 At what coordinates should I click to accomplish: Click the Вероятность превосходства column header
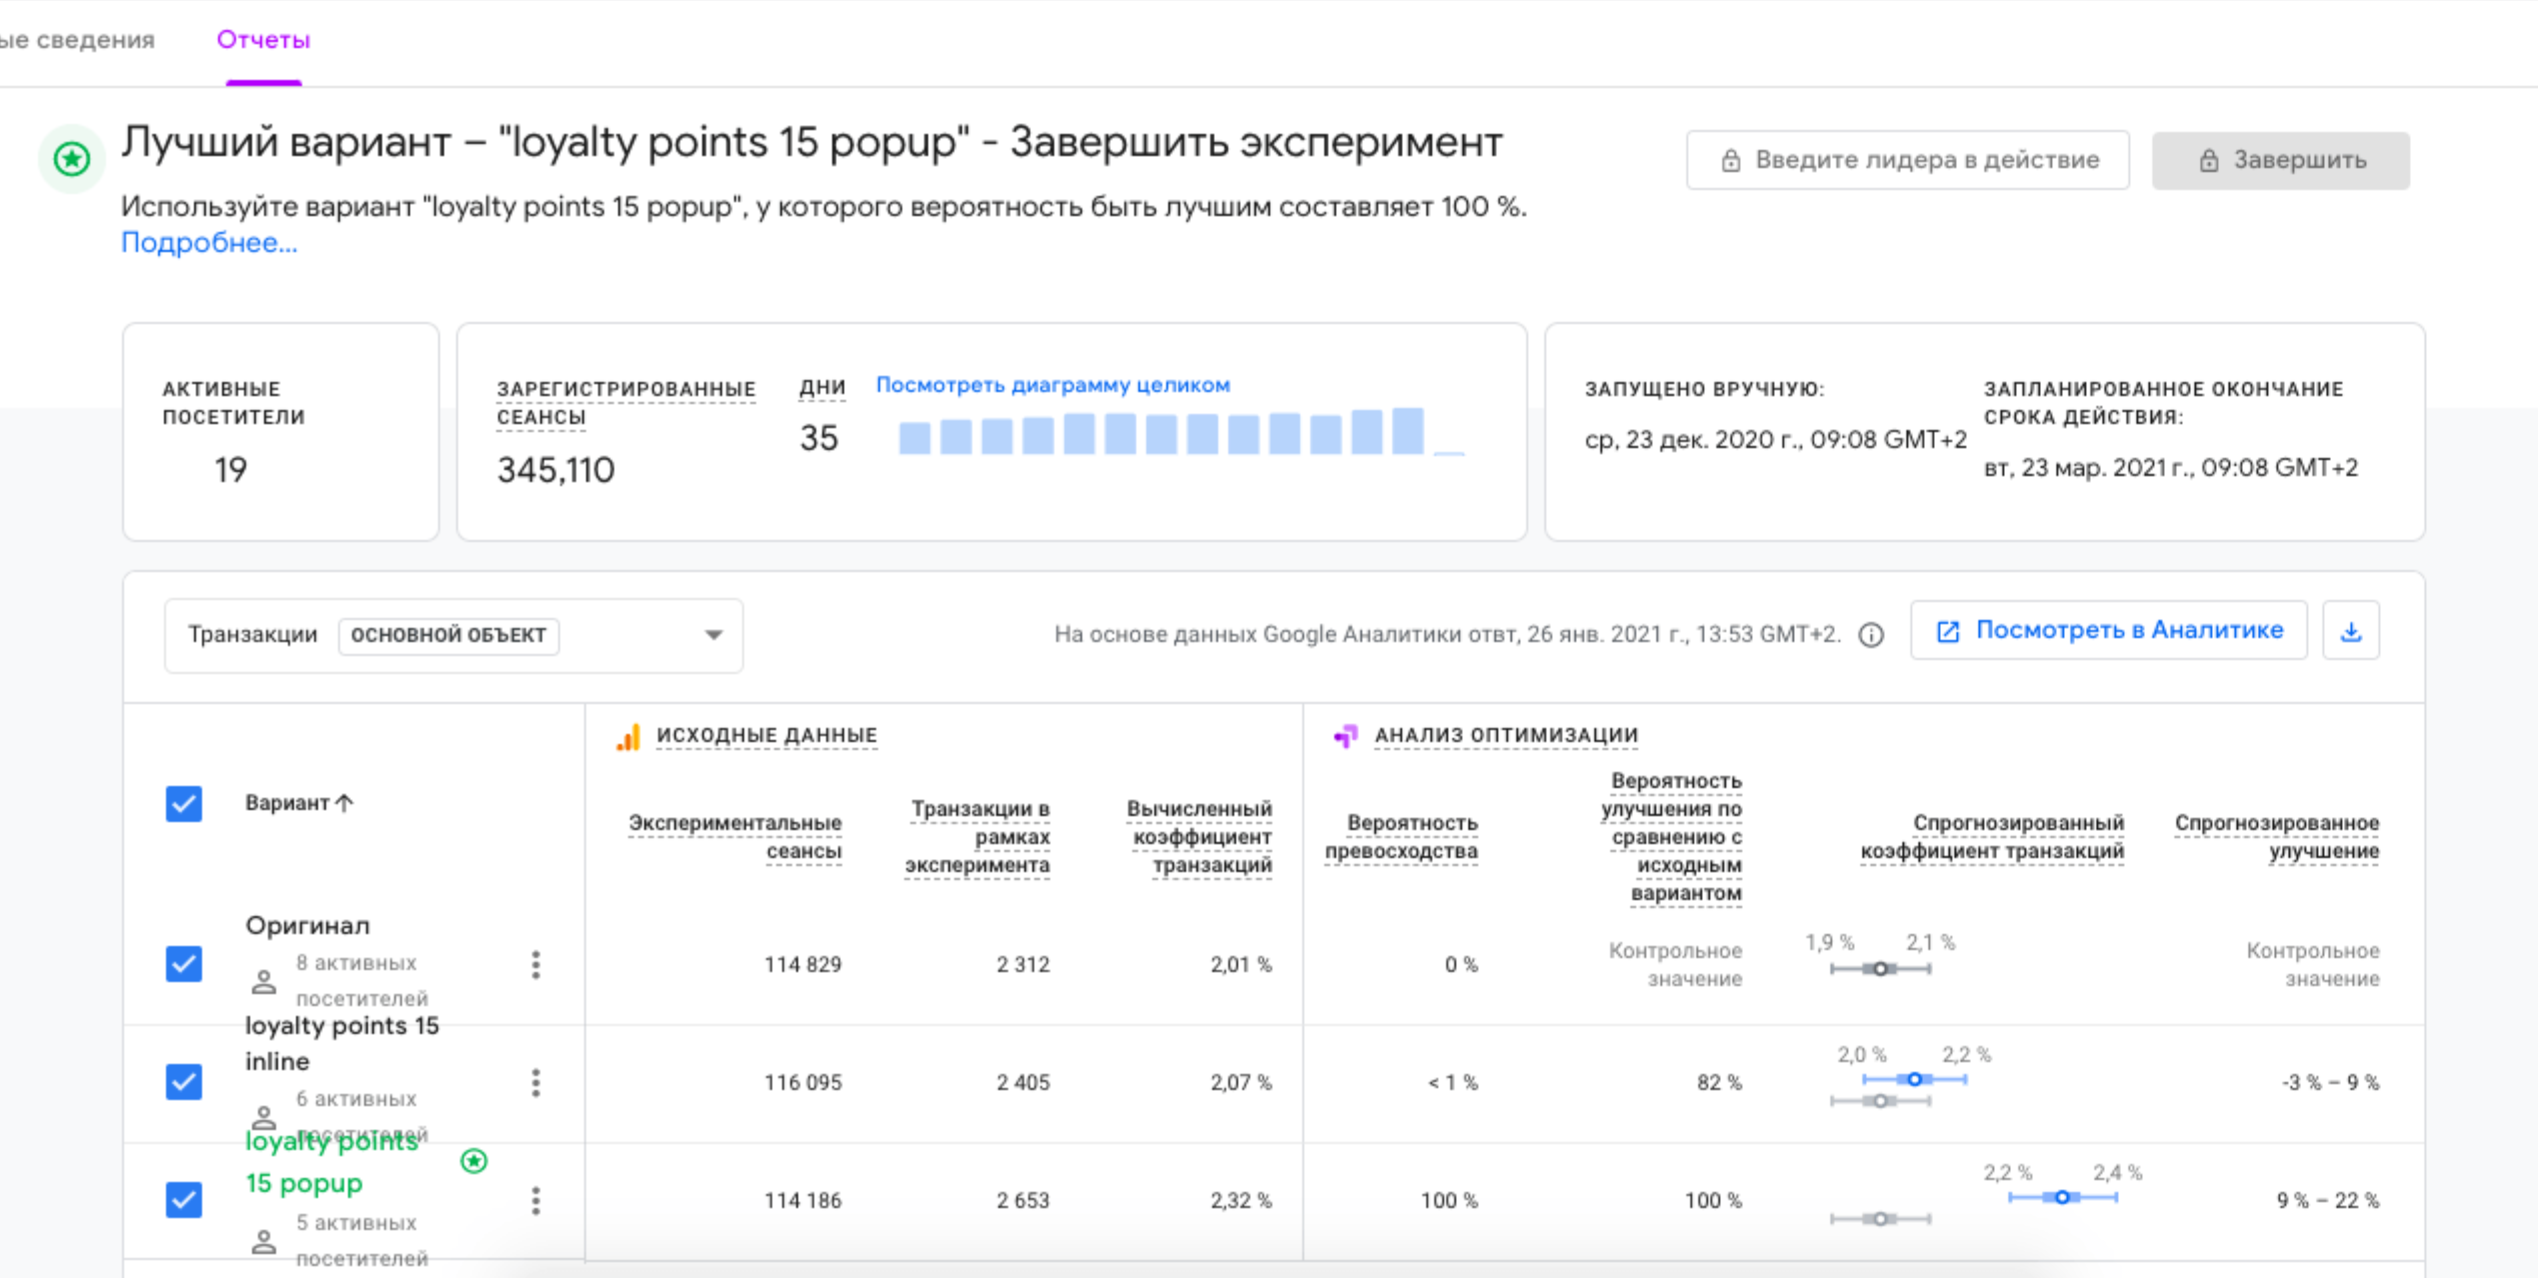pos(1402,836)
